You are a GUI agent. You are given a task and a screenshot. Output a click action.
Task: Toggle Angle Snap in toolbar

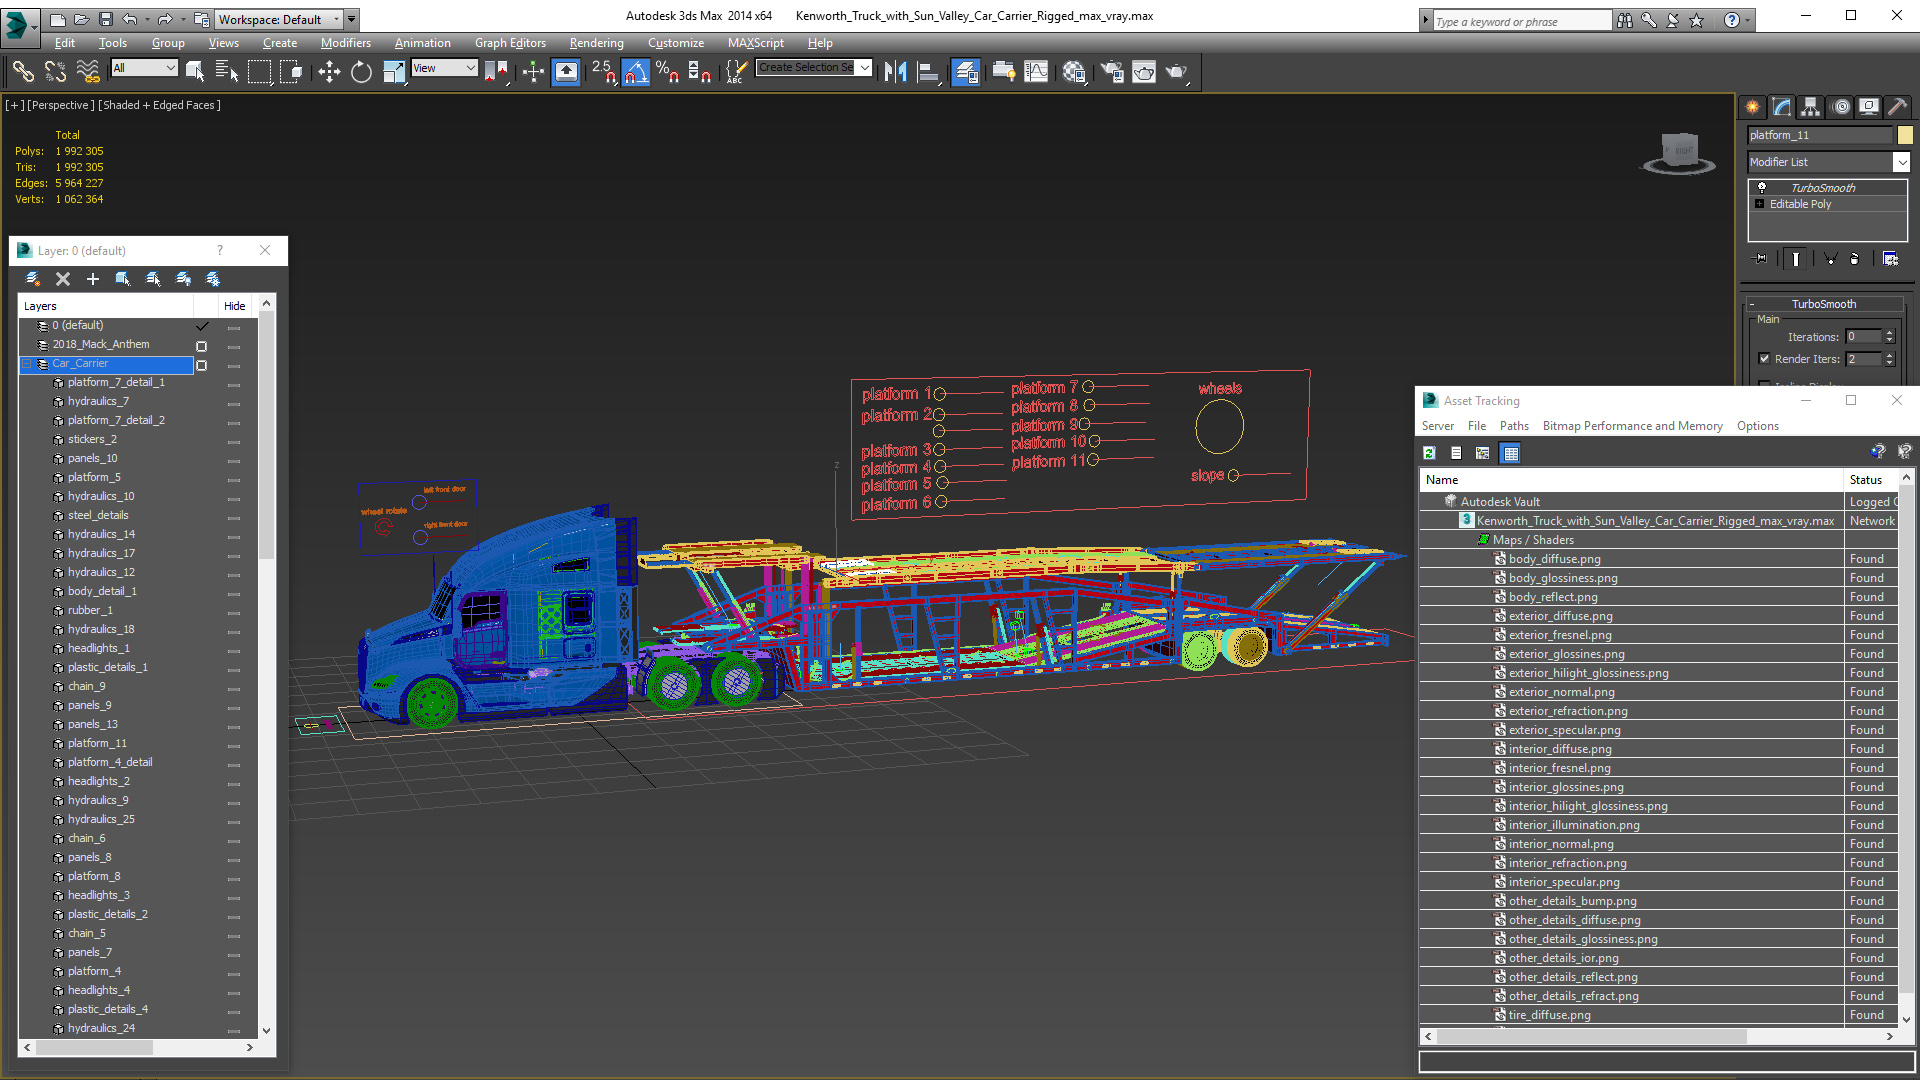click(x=636, y=71)
